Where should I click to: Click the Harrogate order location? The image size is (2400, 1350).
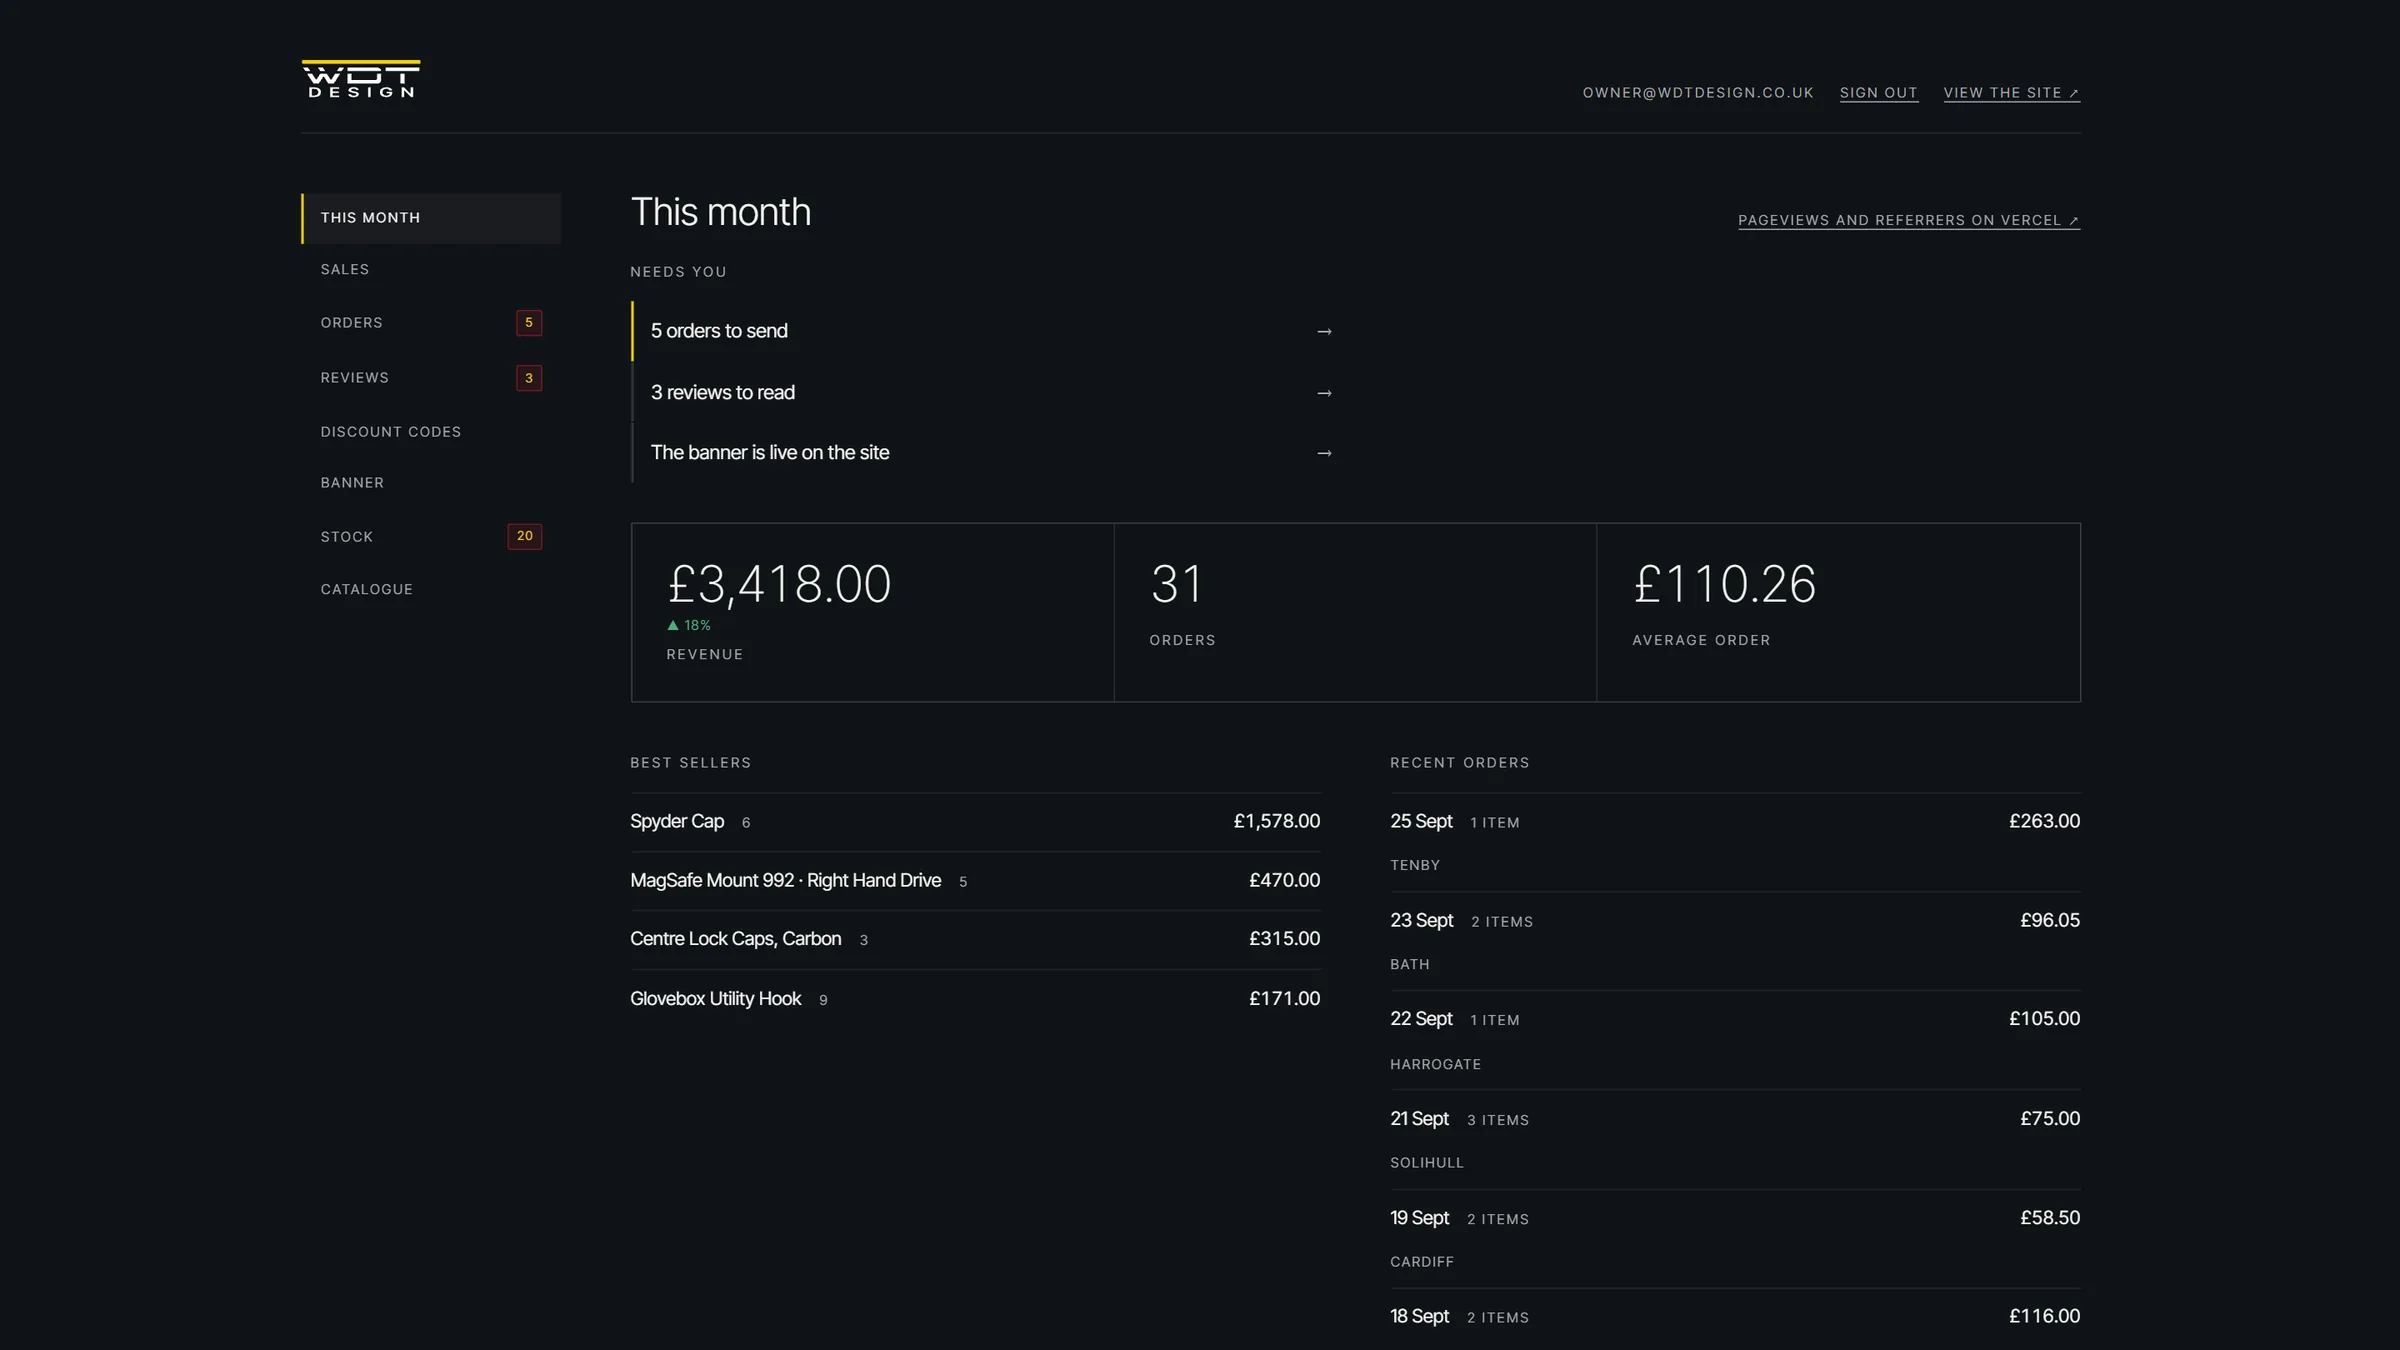(x=1436, y=1065)
